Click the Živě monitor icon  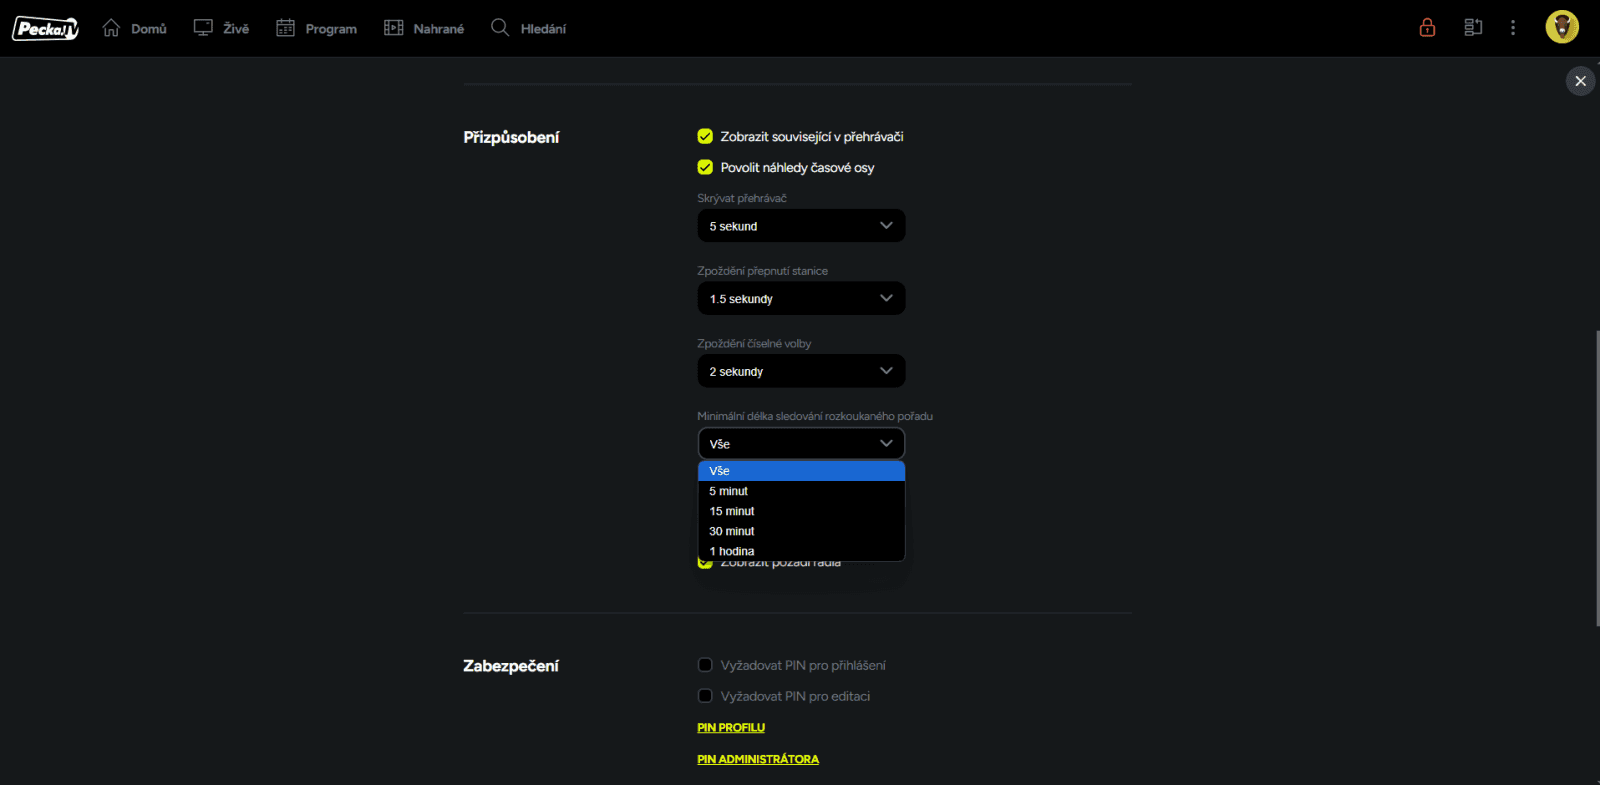pos(203,28)
